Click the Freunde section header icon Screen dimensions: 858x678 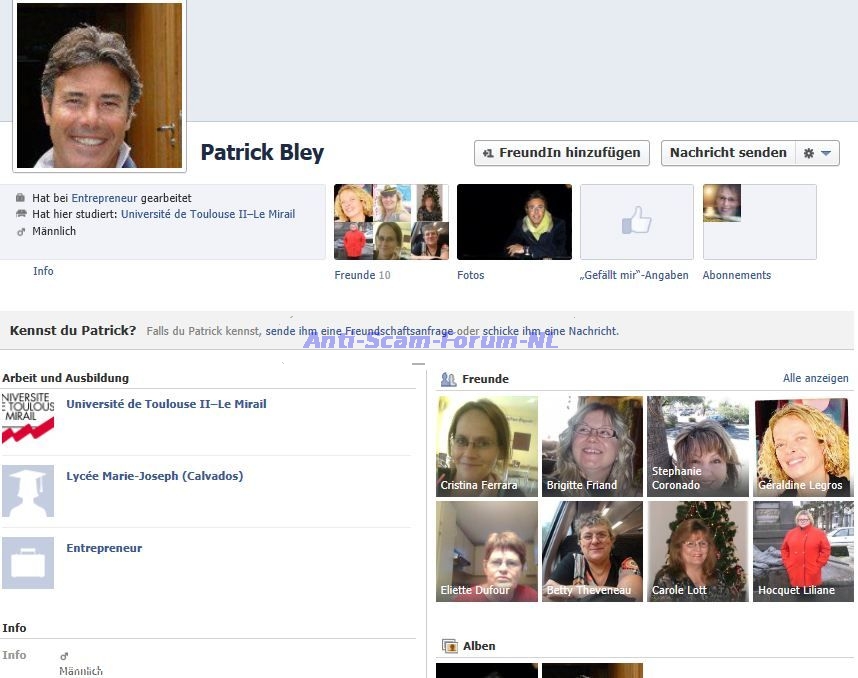coord(449,380)
